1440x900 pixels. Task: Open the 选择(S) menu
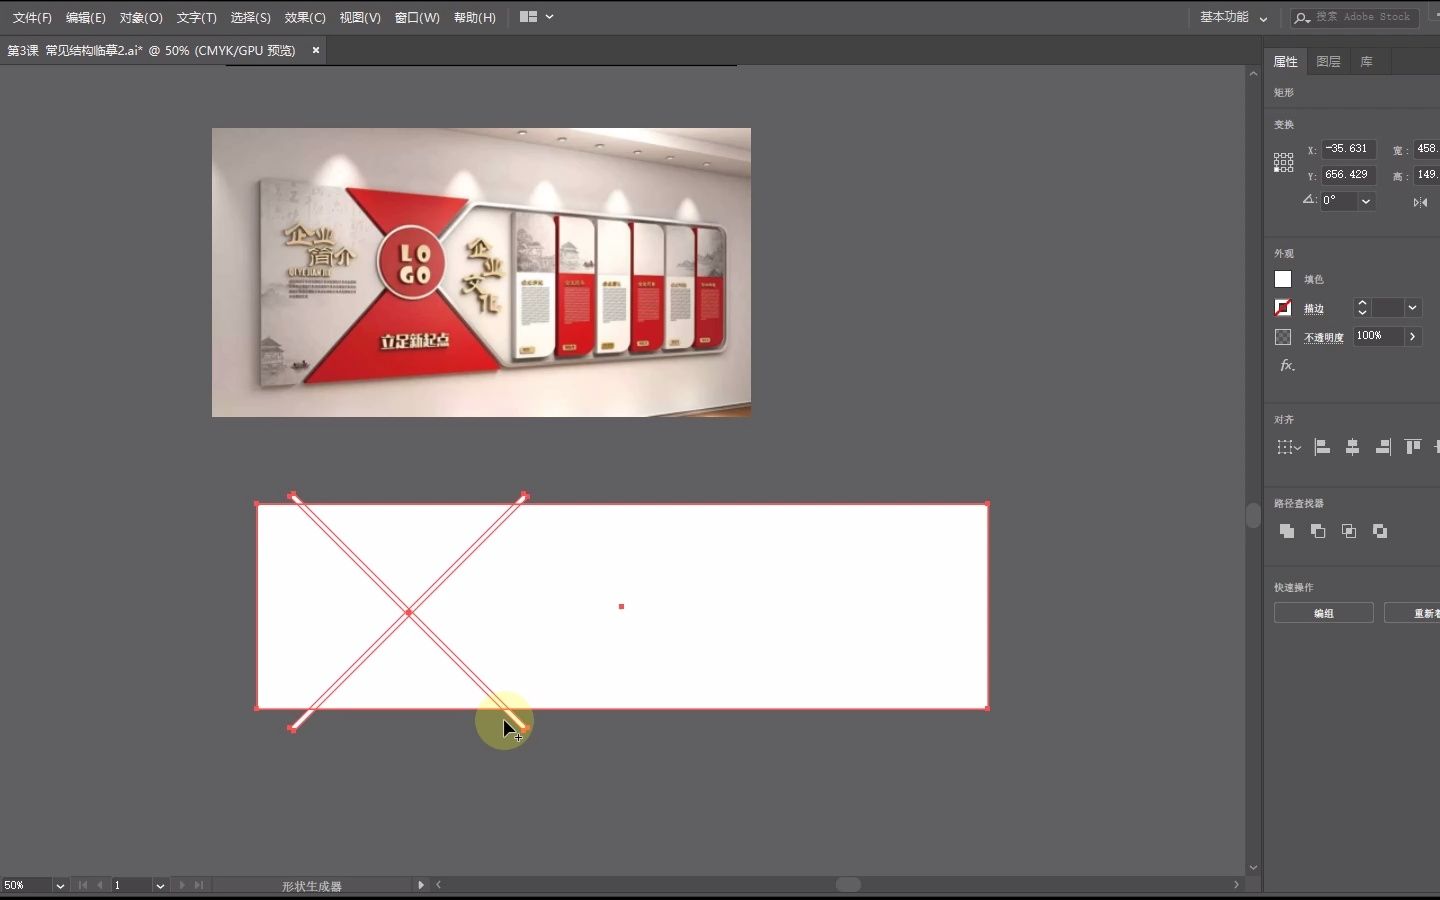[250, 17]
